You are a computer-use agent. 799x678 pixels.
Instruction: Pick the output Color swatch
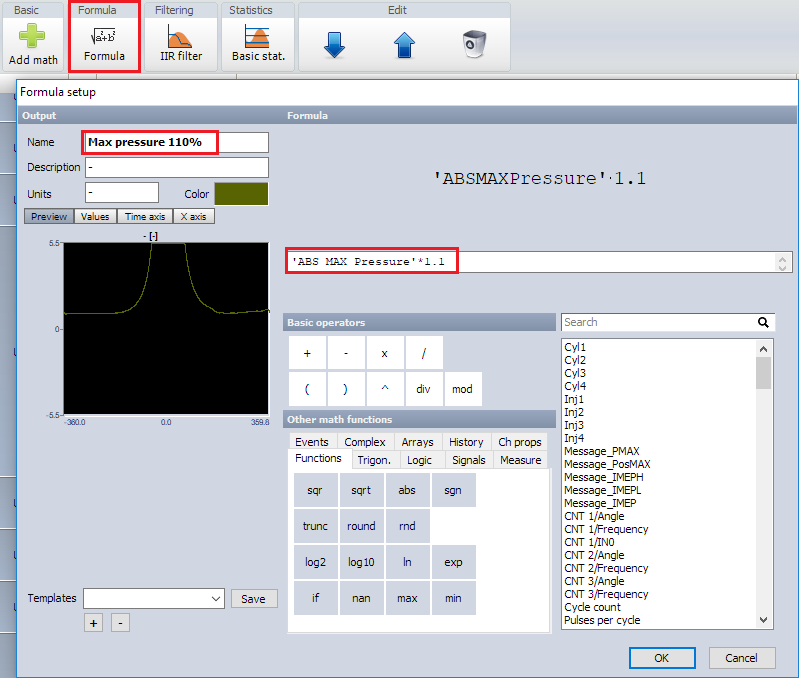pyautogui.click(x=241, y=194)
